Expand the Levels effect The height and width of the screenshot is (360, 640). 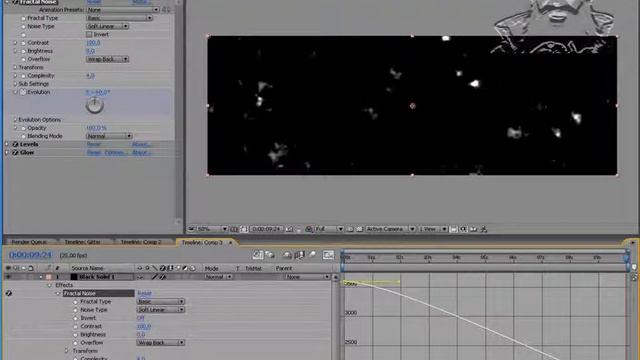point(7,144)
